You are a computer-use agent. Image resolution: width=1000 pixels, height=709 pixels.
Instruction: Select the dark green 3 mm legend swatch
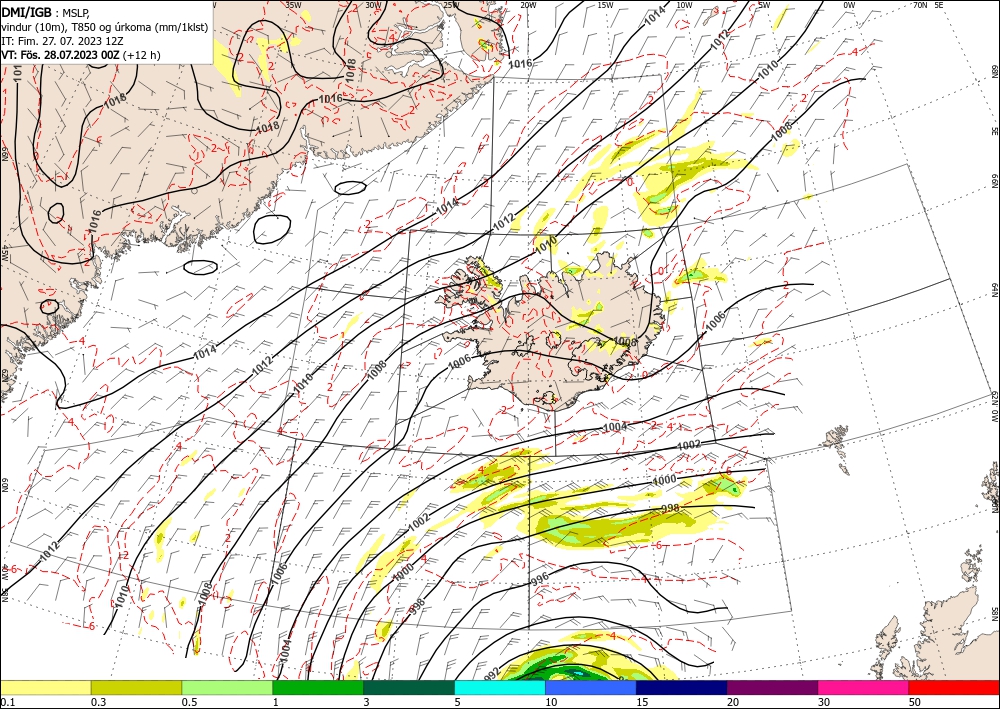(x=409, y=687)
